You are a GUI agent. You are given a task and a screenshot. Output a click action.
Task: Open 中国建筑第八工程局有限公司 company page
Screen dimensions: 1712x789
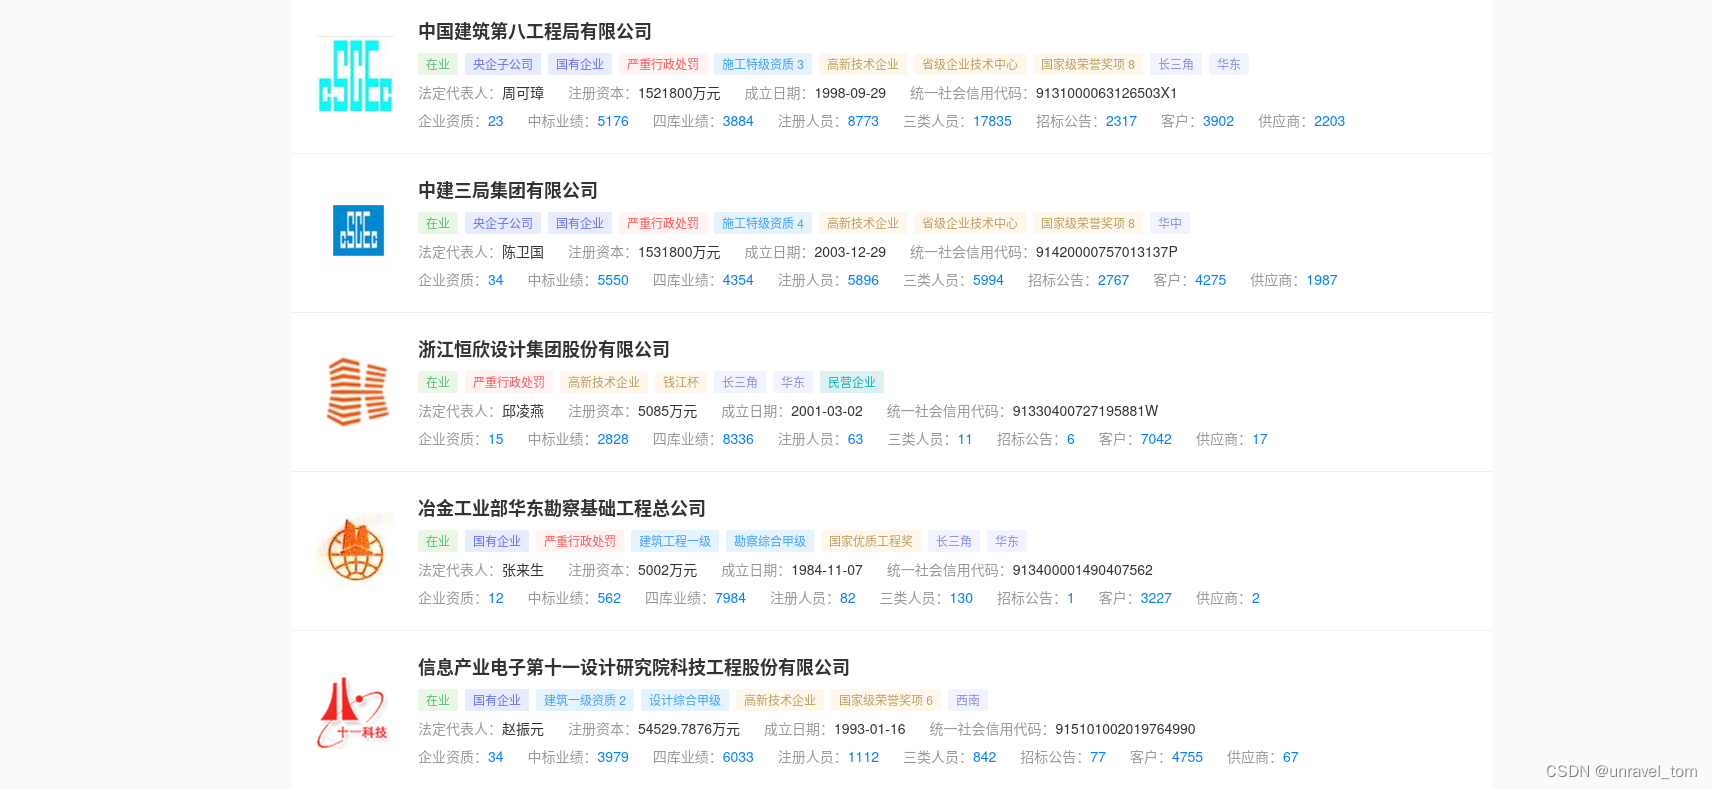pos(535,32)
